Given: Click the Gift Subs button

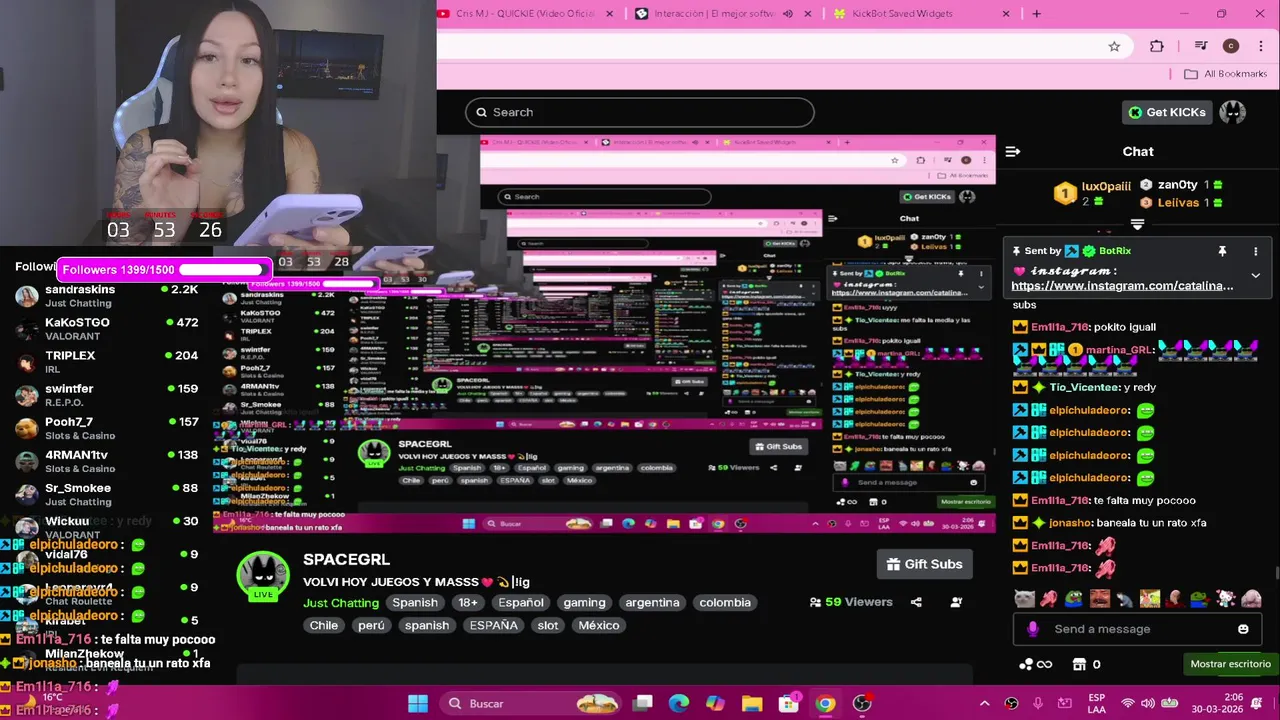Looking at the screenshot, I should pos(924,564).
